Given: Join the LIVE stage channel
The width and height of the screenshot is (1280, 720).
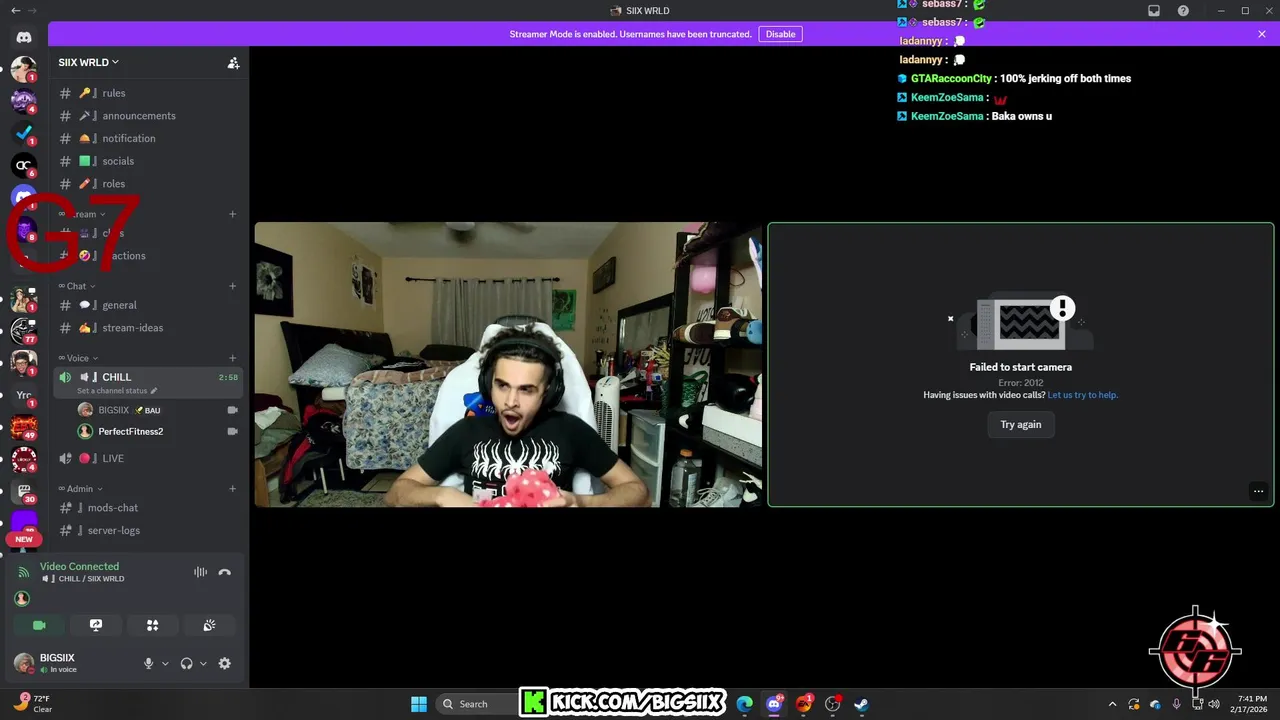Looking at the screenshot, I should pos(148,458).
